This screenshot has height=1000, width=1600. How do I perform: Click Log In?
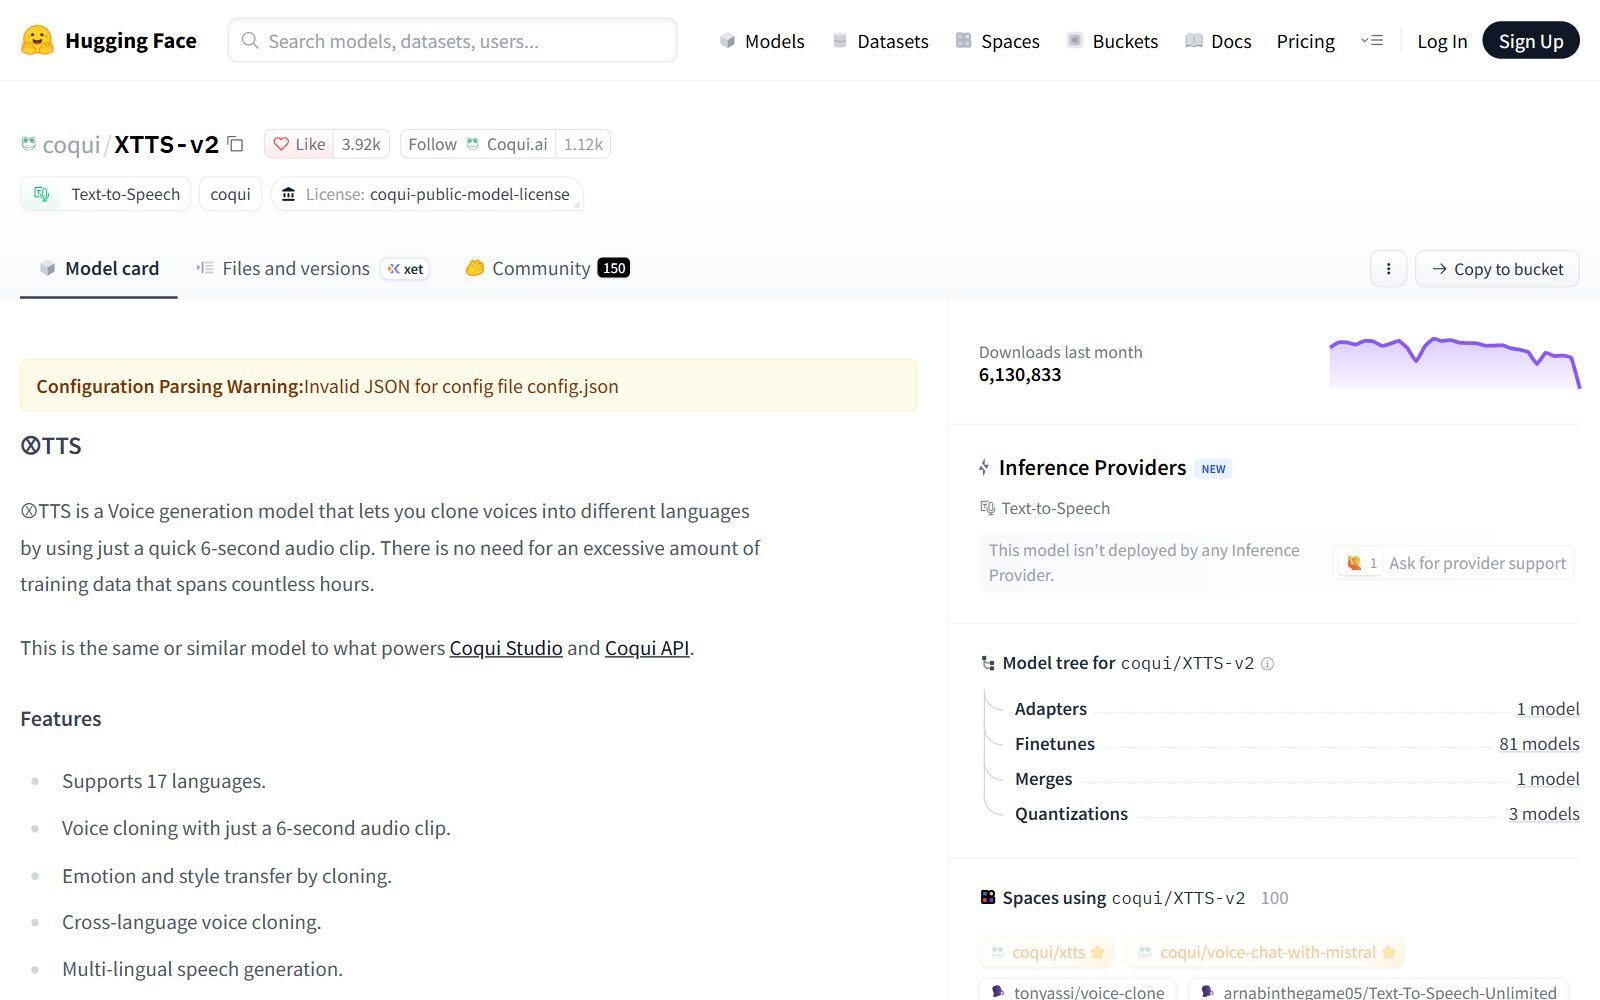1442,41
